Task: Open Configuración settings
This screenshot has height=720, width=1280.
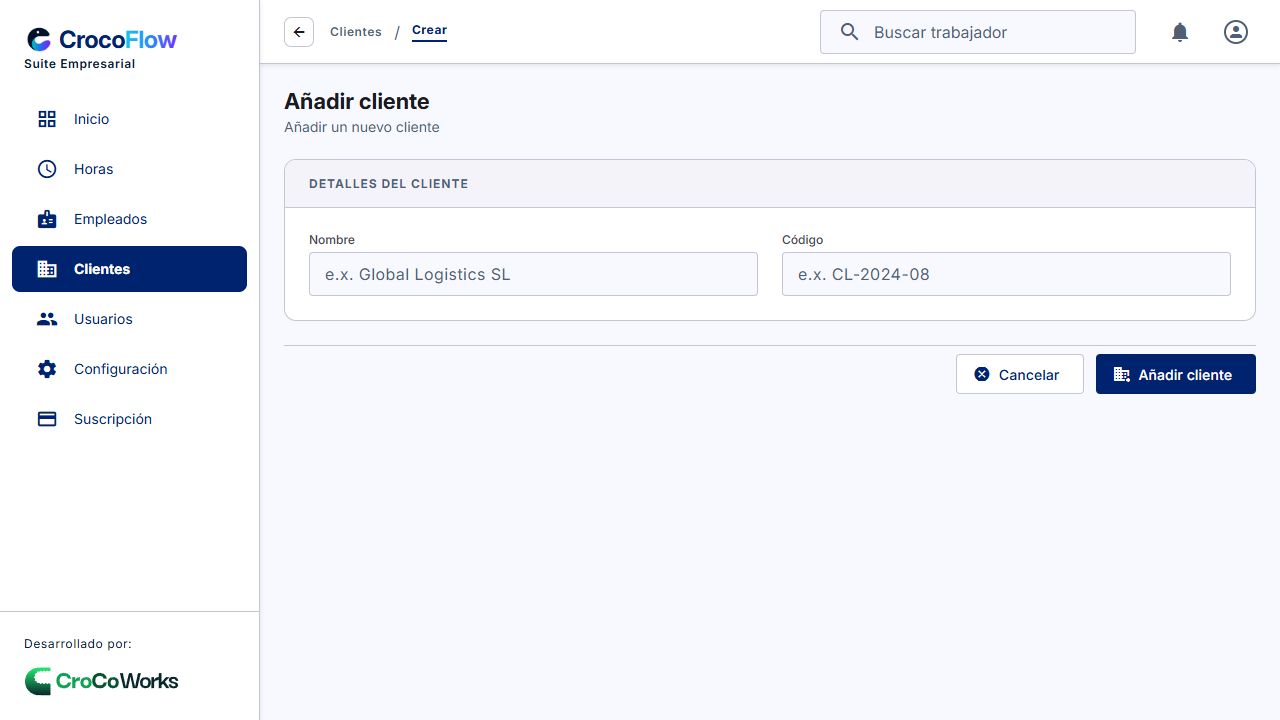Action: coord(129,369)
